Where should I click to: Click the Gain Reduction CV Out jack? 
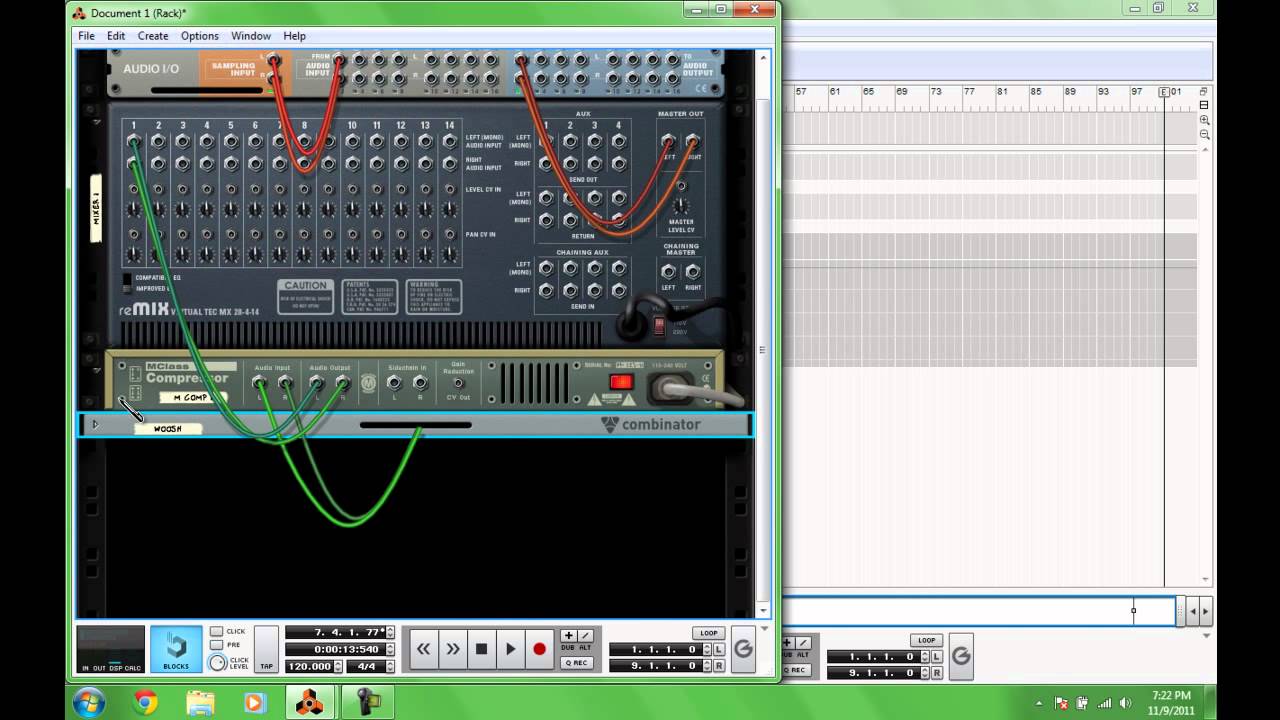coord(458,383)
